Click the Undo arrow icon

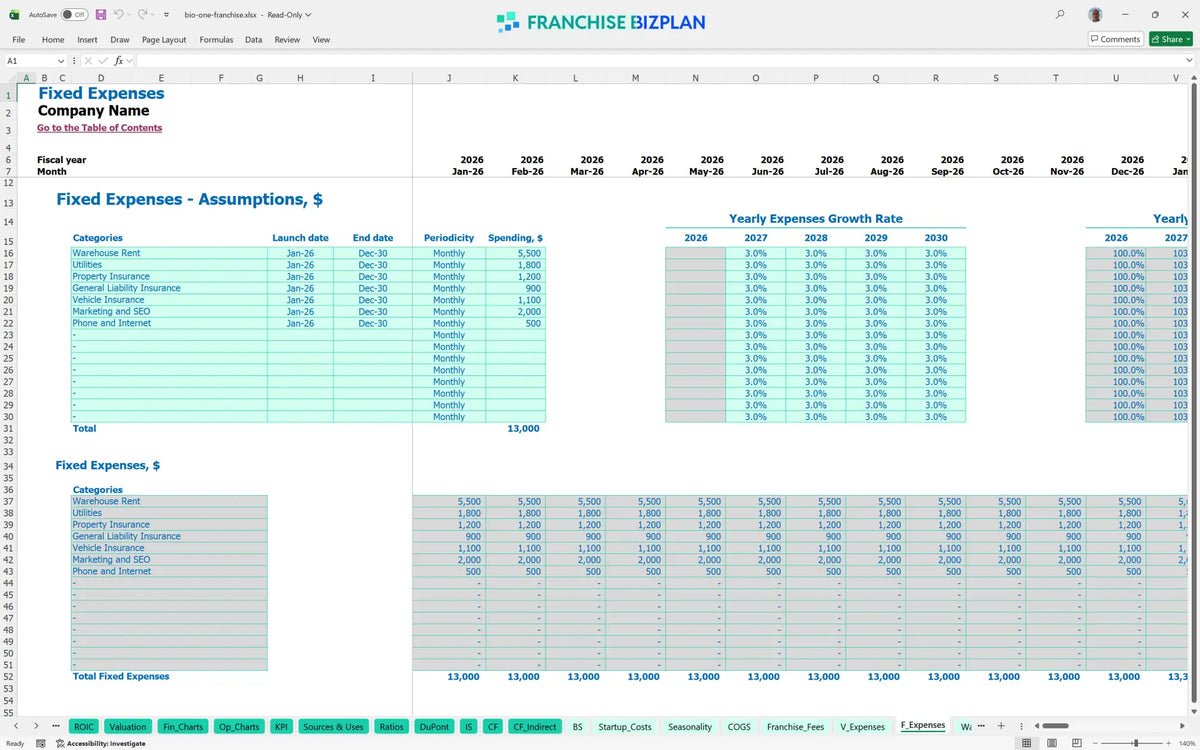click(119, 15)
